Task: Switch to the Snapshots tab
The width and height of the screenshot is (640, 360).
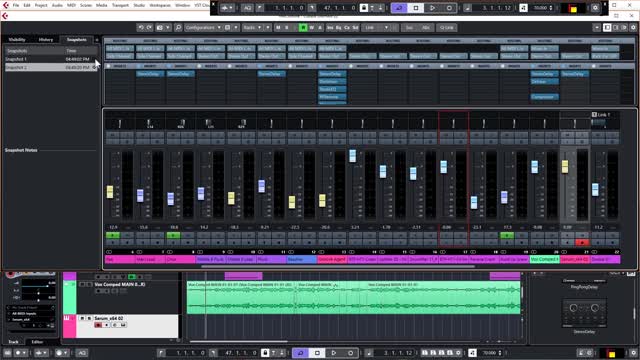Action: coord(77,40)
